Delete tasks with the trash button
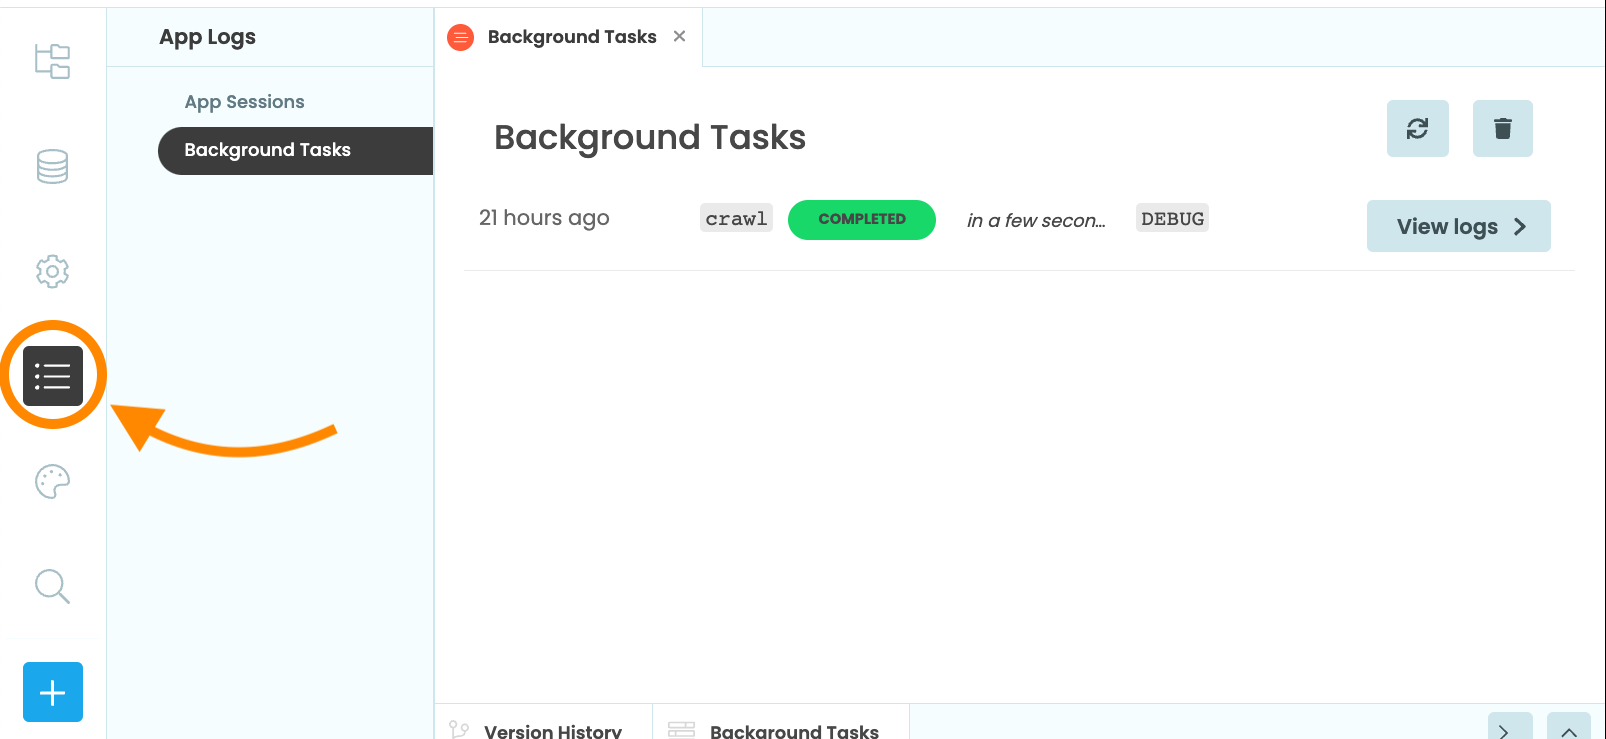 point(1502,129)
